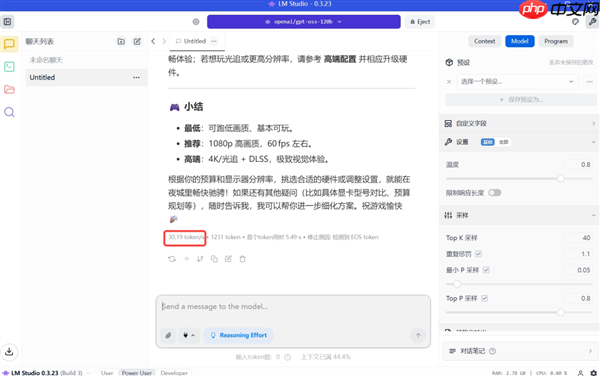Screen dimensions: 600x376
Task: Click the input token count help icon
Action: coord(287,357)
